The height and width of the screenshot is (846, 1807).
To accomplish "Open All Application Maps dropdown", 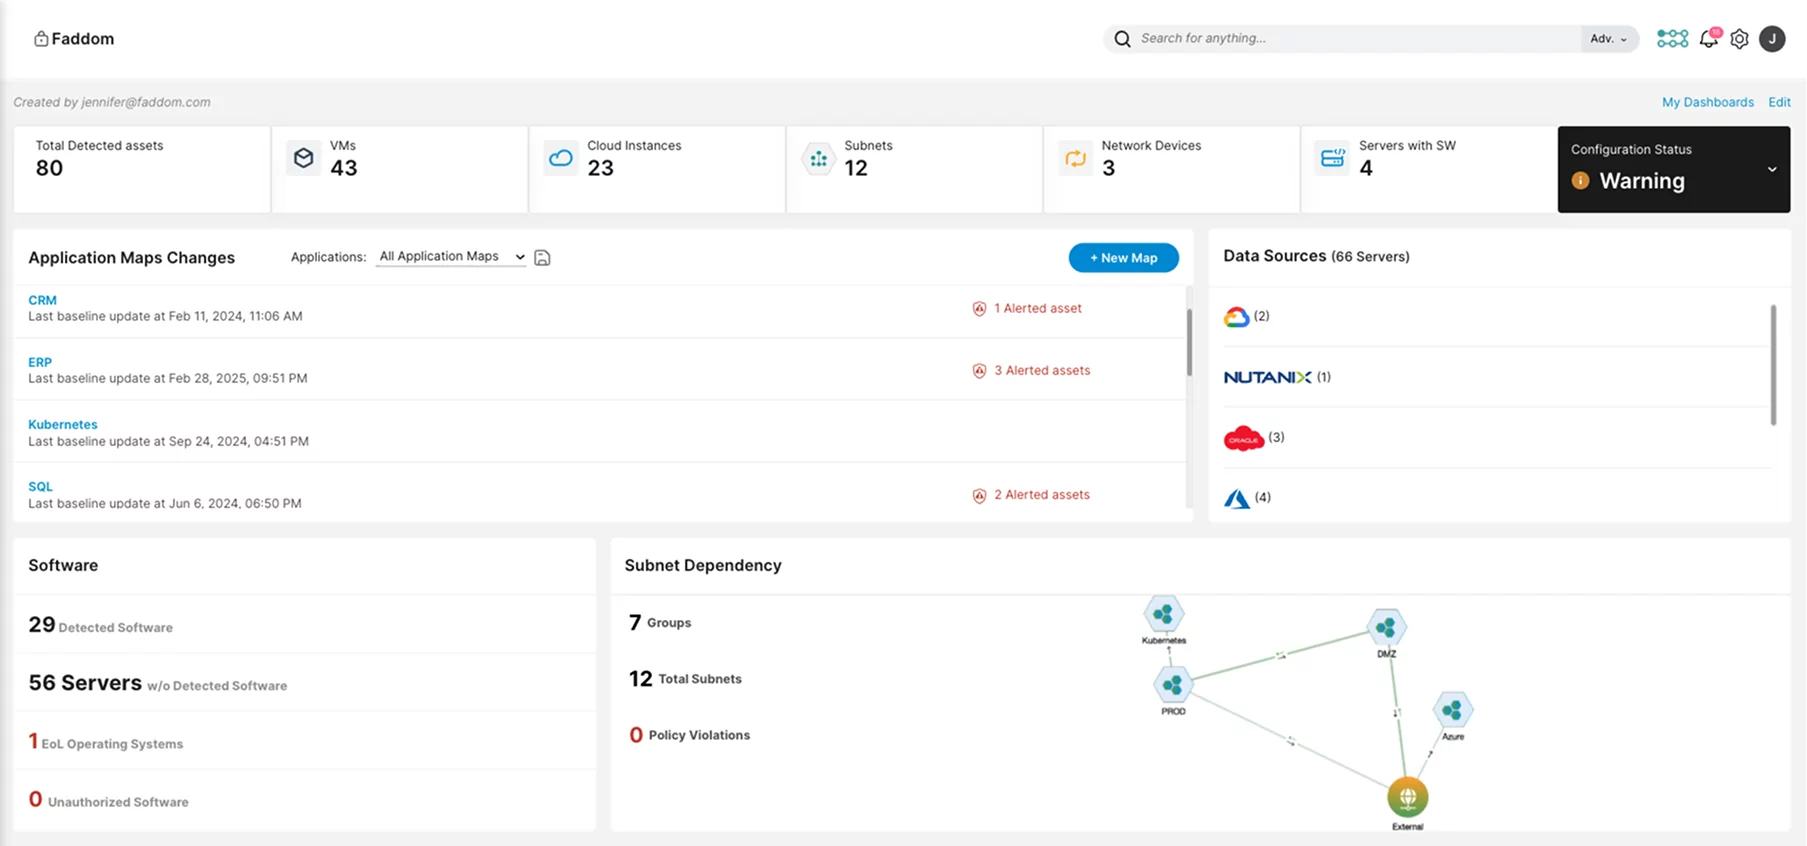I will coord(451,257).
